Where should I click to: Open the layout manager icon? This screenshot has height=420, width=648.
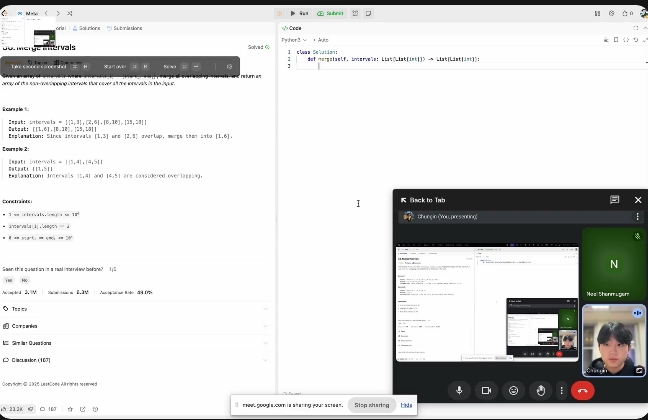point(597,14)
